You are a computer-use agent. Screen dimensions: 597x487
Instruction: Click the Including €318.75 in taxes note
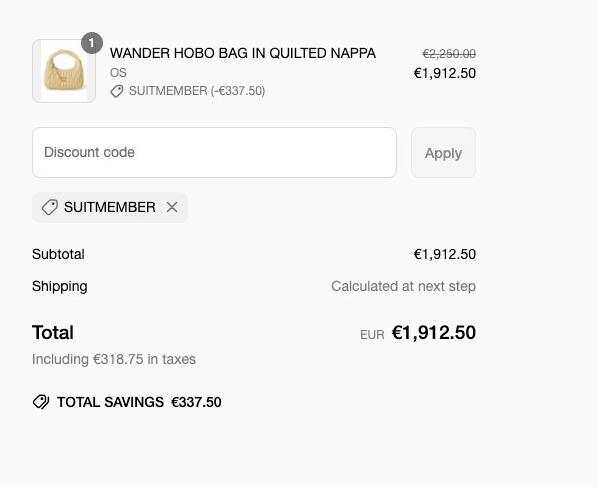click(114, 359)
